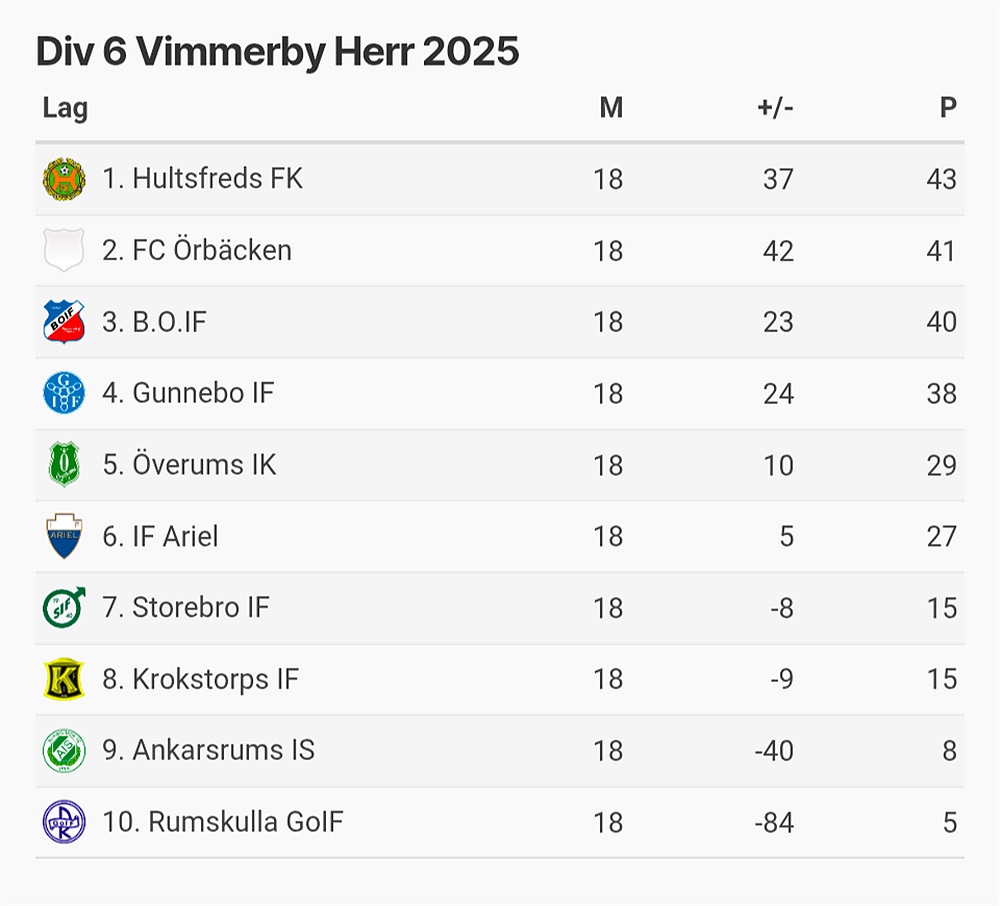Click the Hultsfreds FK club crest
The height and width of the screenshot is (906, 1000).
click(64, 179)
